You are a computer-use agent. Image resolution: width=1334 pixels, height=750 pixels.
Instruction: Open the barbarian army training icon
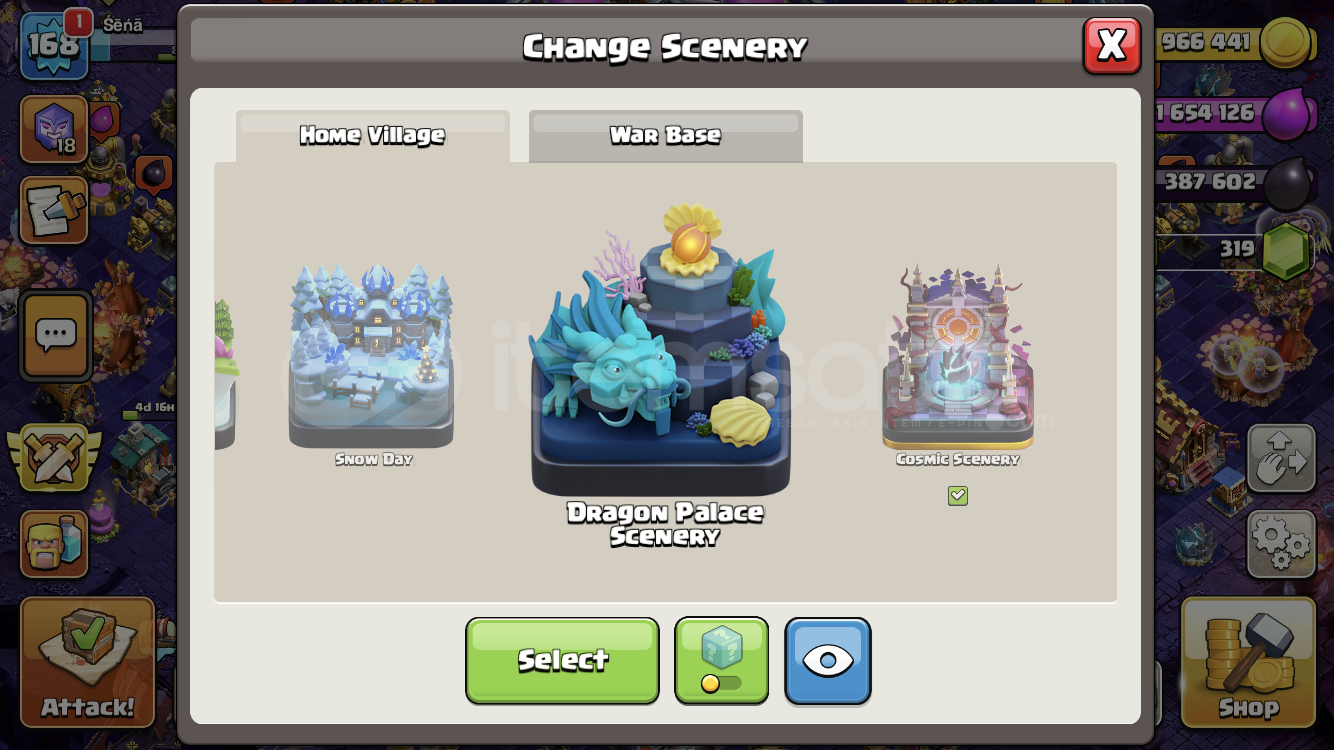(x=54, y=544)
